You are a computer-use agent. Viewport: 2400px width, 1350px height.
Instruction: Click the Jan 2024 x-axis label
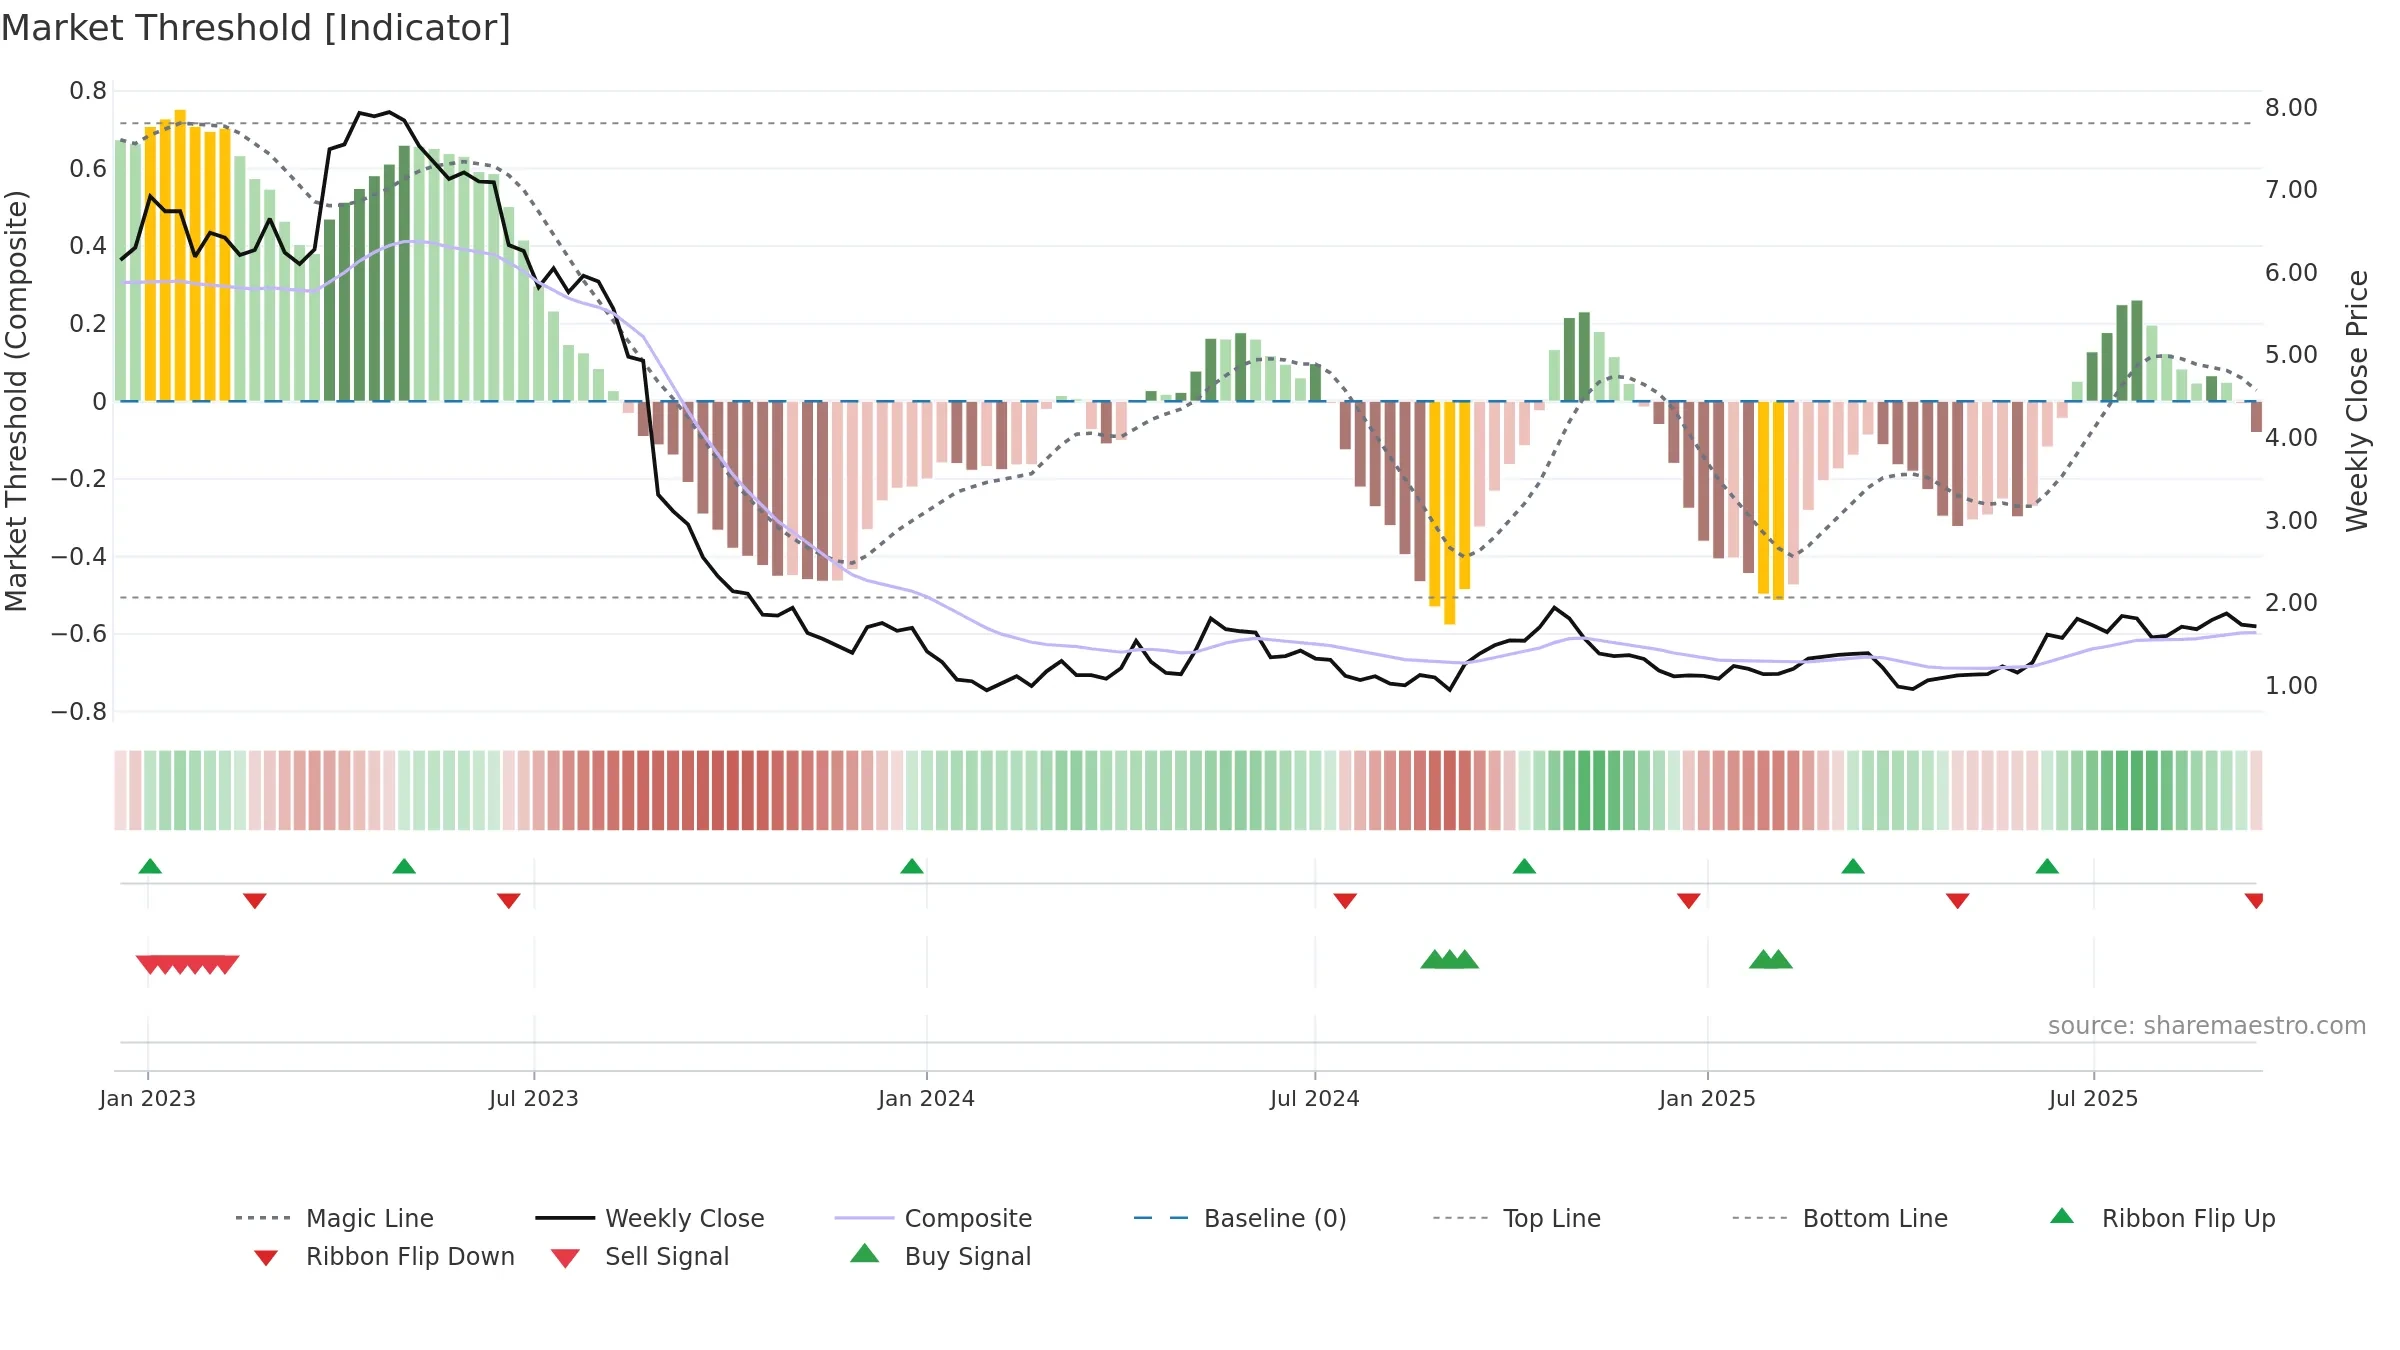click(927, 1098)
